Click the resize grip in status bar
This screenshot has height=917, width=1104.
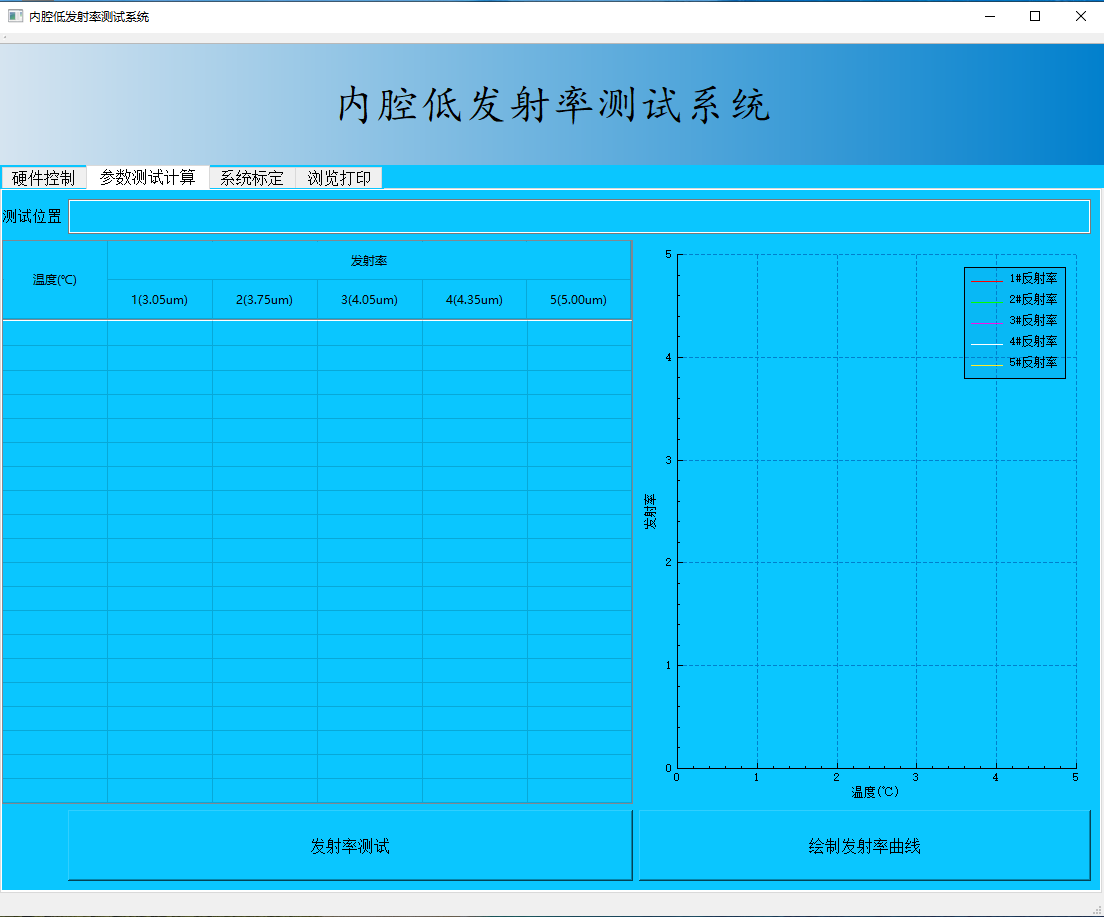tap(1097, 910)
